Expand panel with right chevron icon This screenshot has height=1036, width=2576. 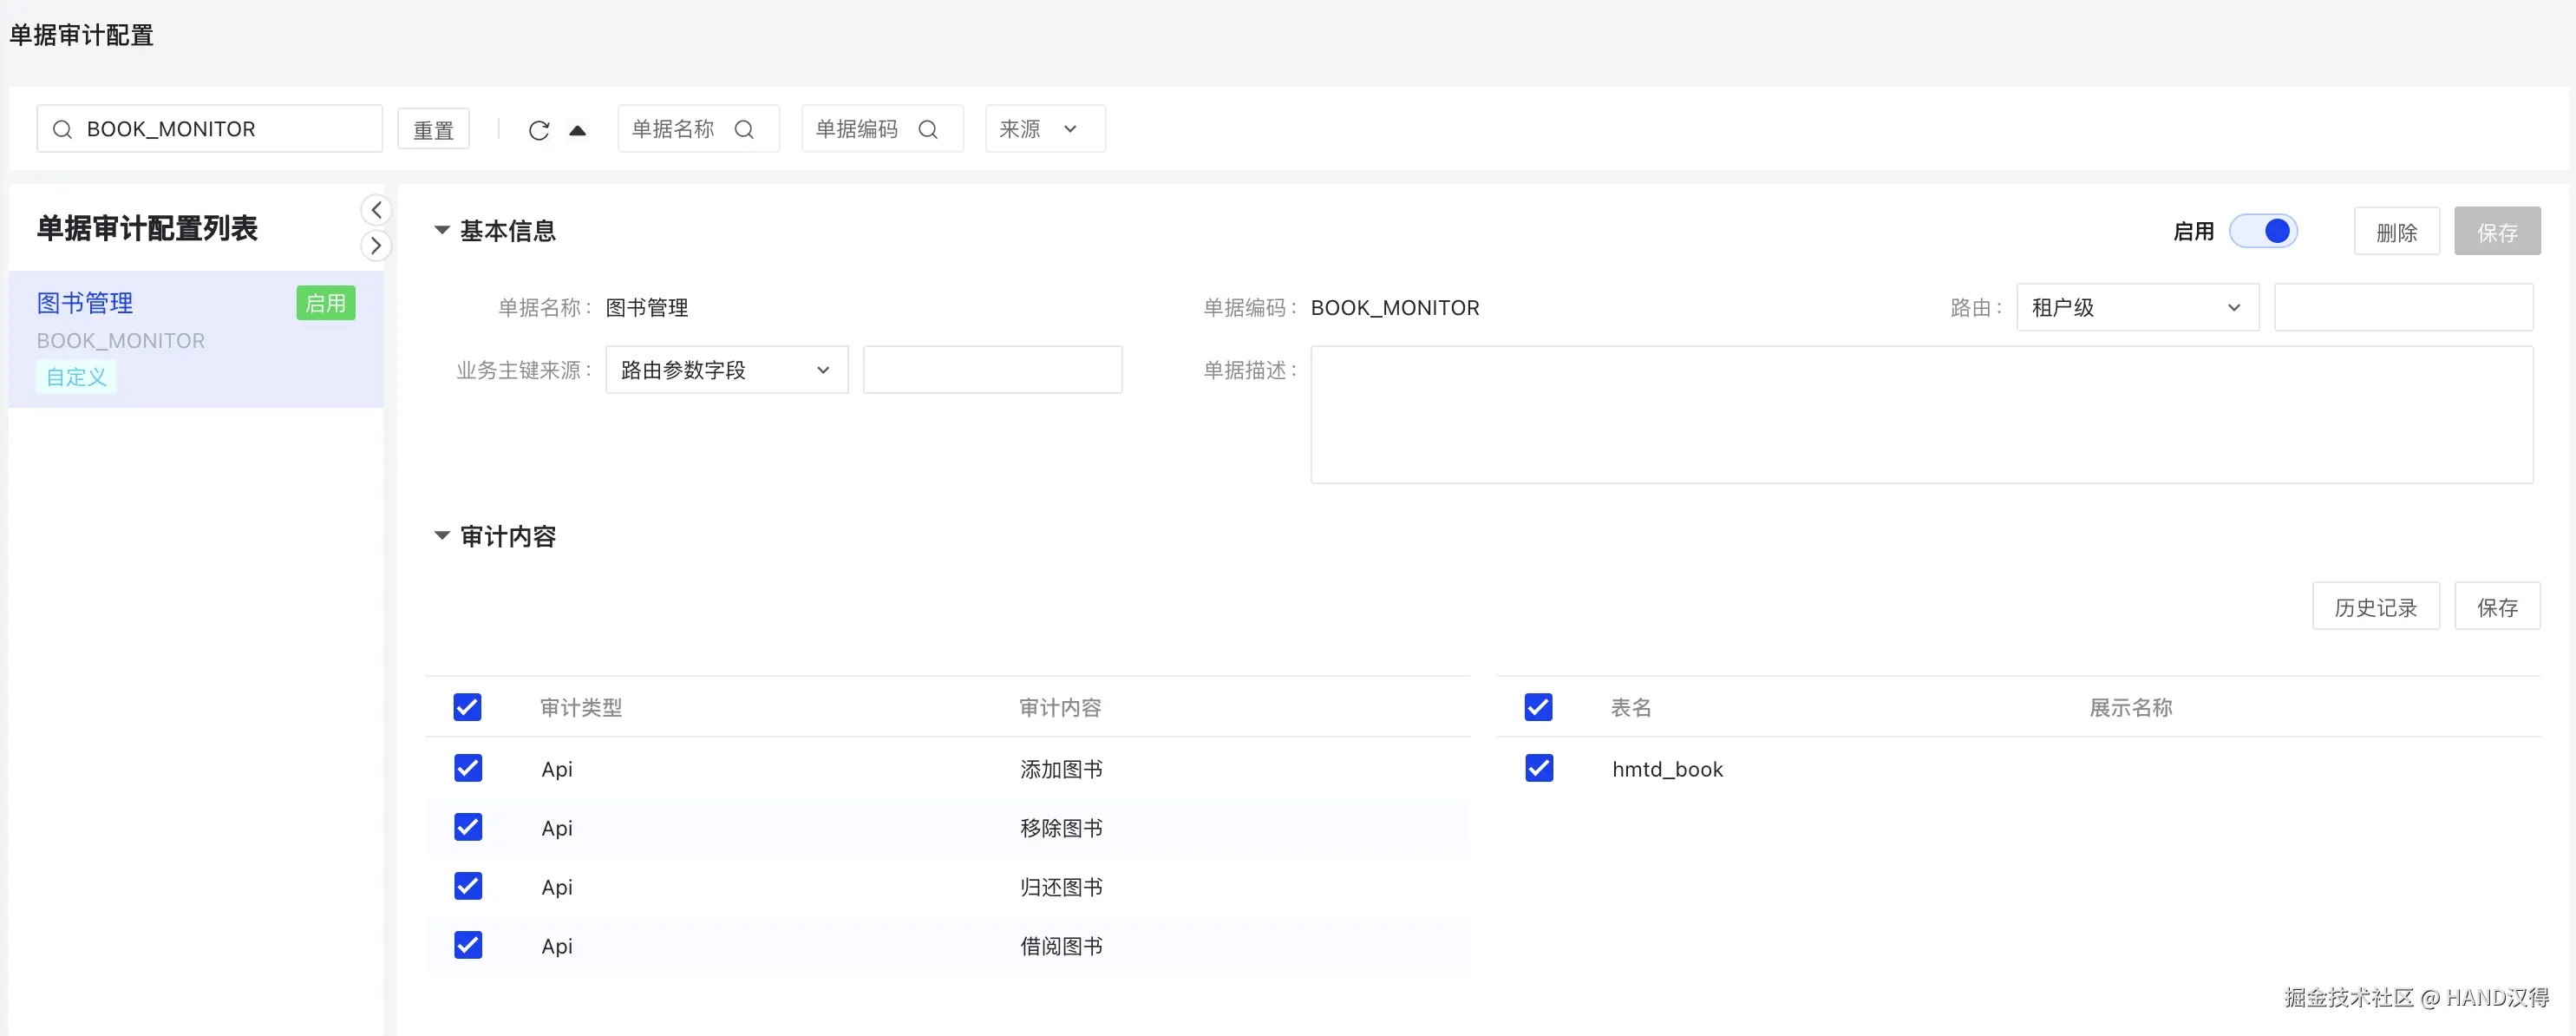(376, 245)
